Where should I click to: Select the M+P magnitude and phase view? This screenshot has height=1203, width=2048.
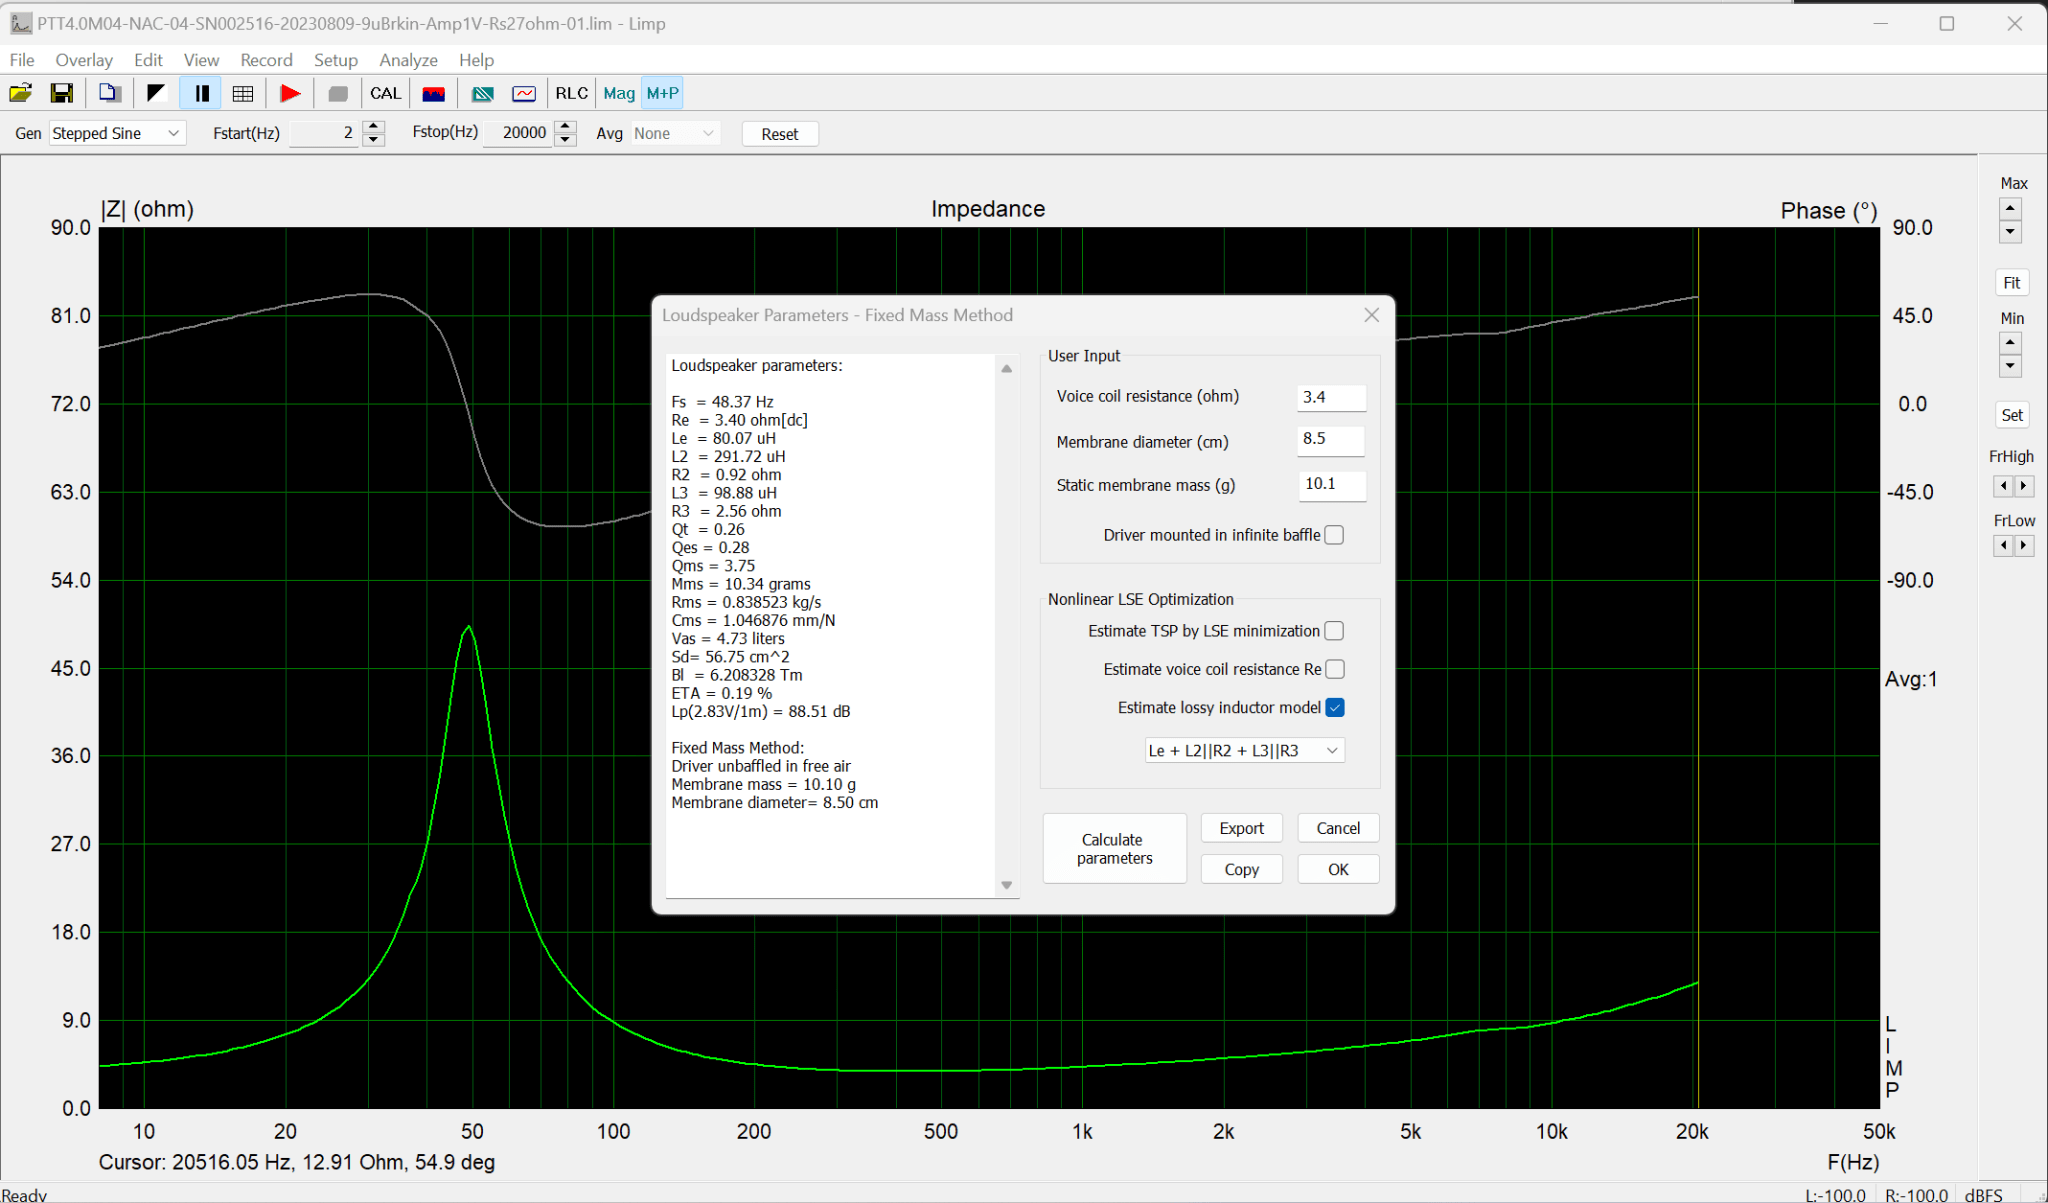(x=662, y=93)
